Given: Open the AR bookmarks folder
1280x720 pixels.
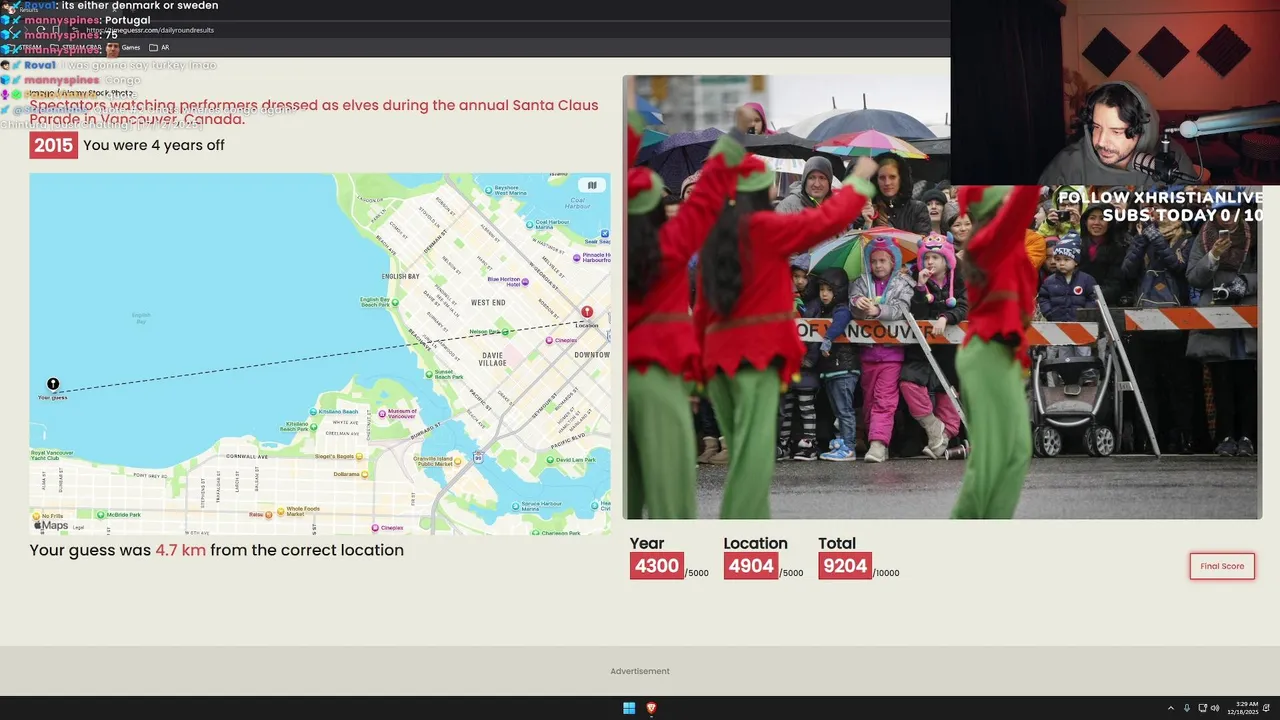Looking at the screenshot, I should tap(159, 47).
